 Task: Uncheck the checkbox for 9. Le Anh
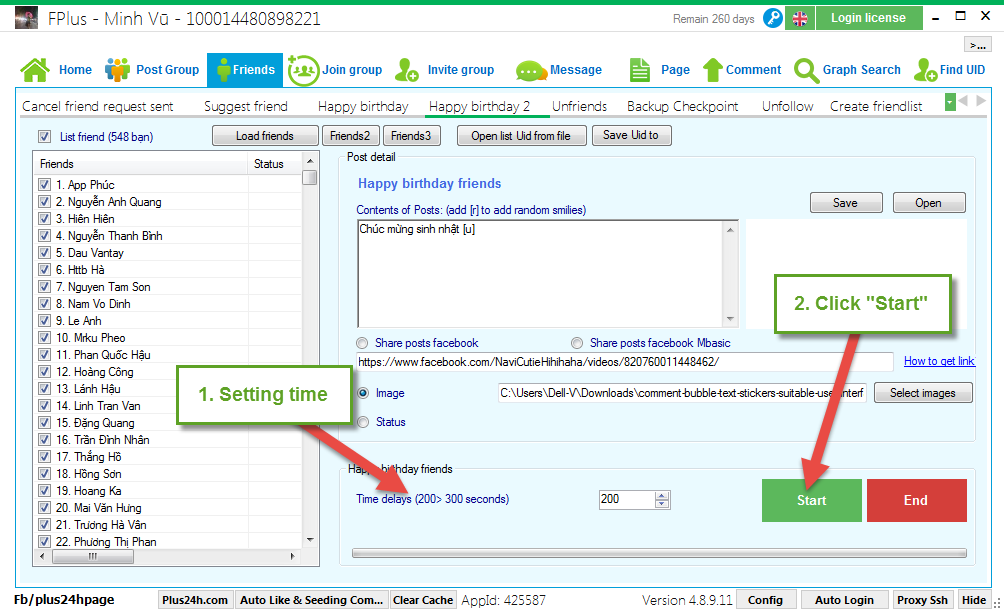click(44, 321)
